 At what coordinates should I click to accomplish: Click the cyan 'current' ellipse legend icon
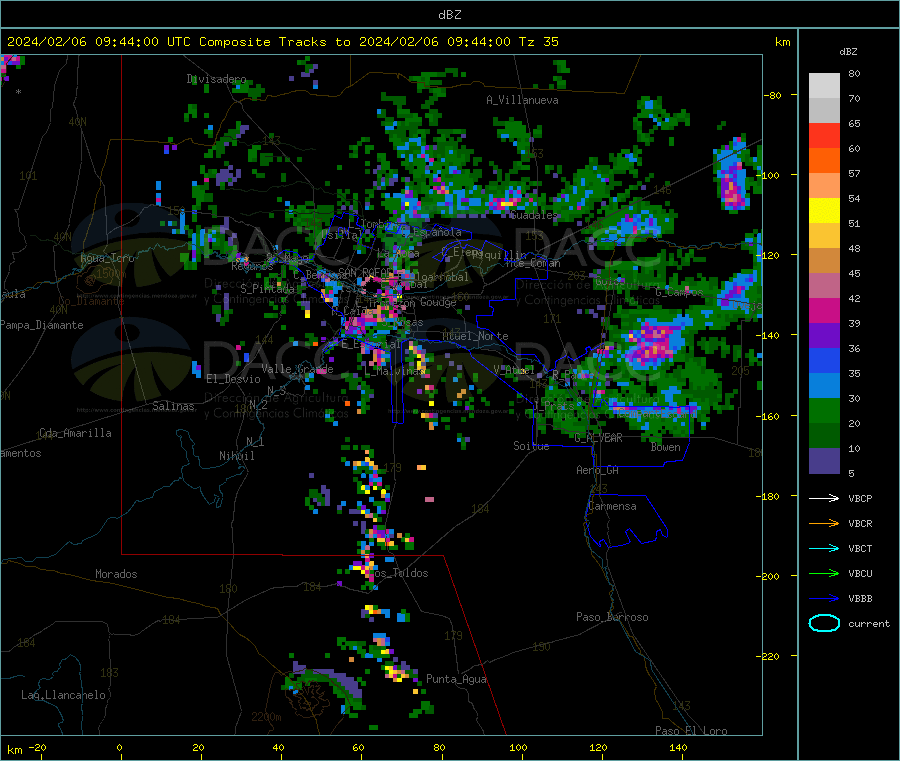(x=824, y=623)
